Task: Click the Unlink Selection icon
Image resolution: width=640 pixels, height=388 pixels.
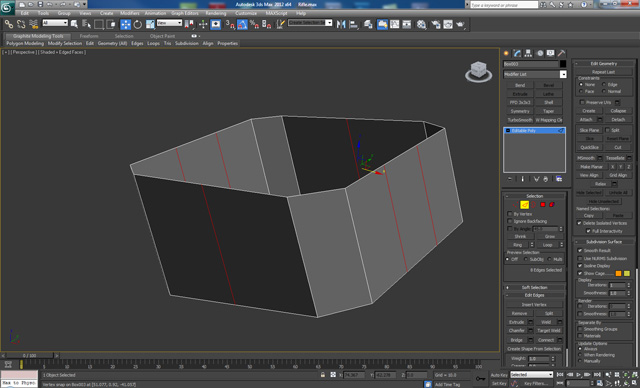Action: 21,24
